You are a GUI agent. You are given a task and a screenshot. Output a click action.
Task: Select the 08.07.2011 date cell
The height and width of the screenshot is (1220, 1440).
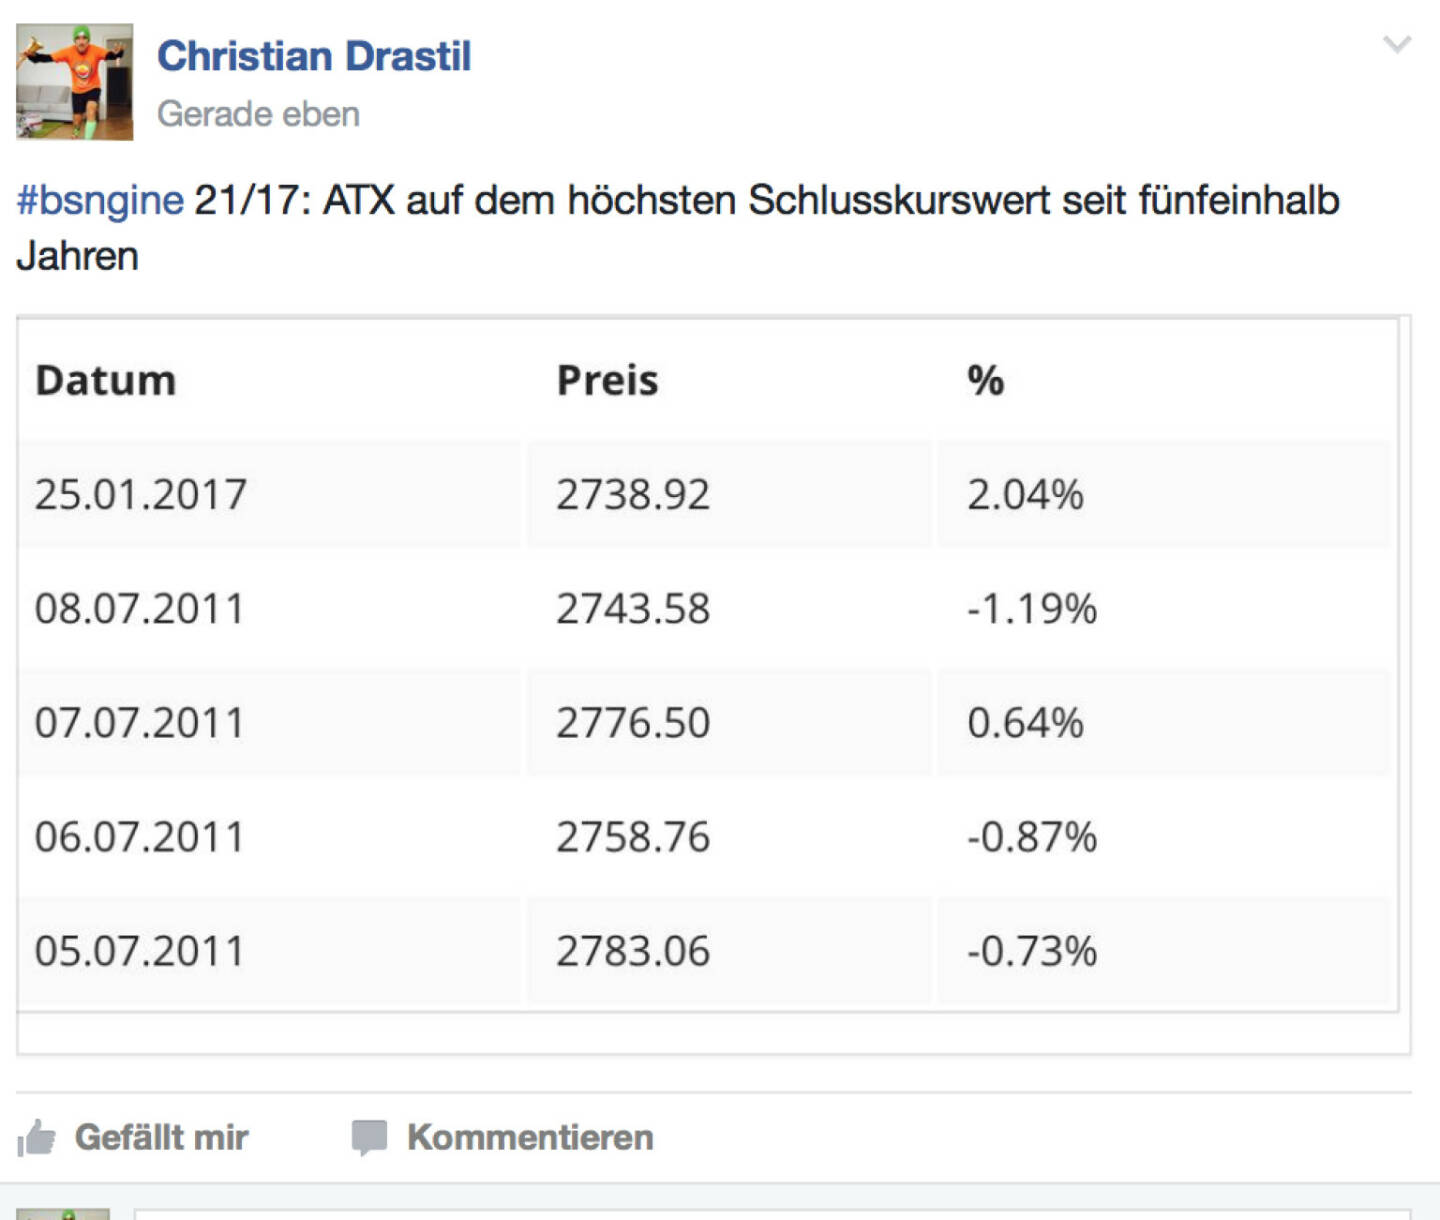pos(140,609)
